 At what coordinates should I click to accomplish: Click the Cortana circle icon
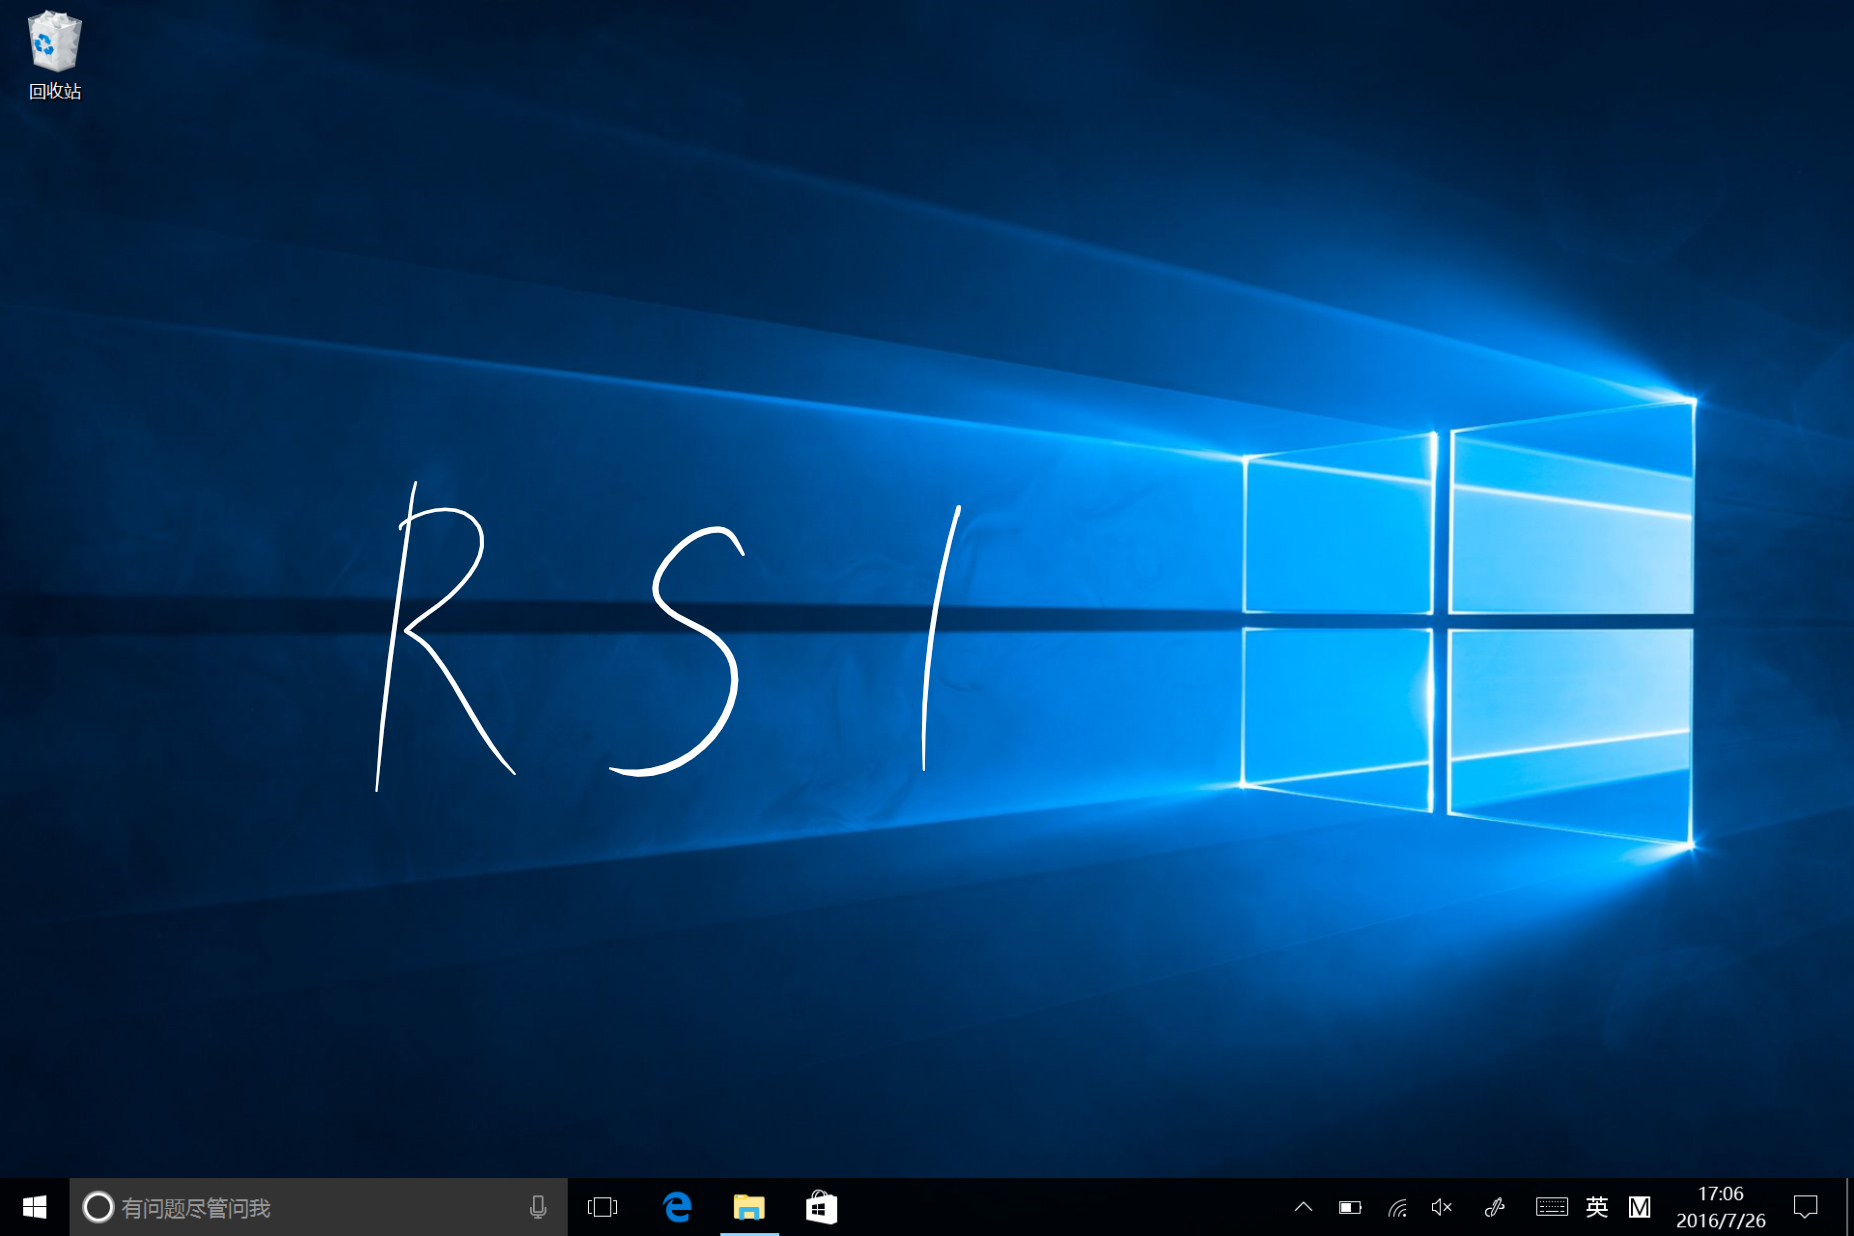pos(98,1207)
